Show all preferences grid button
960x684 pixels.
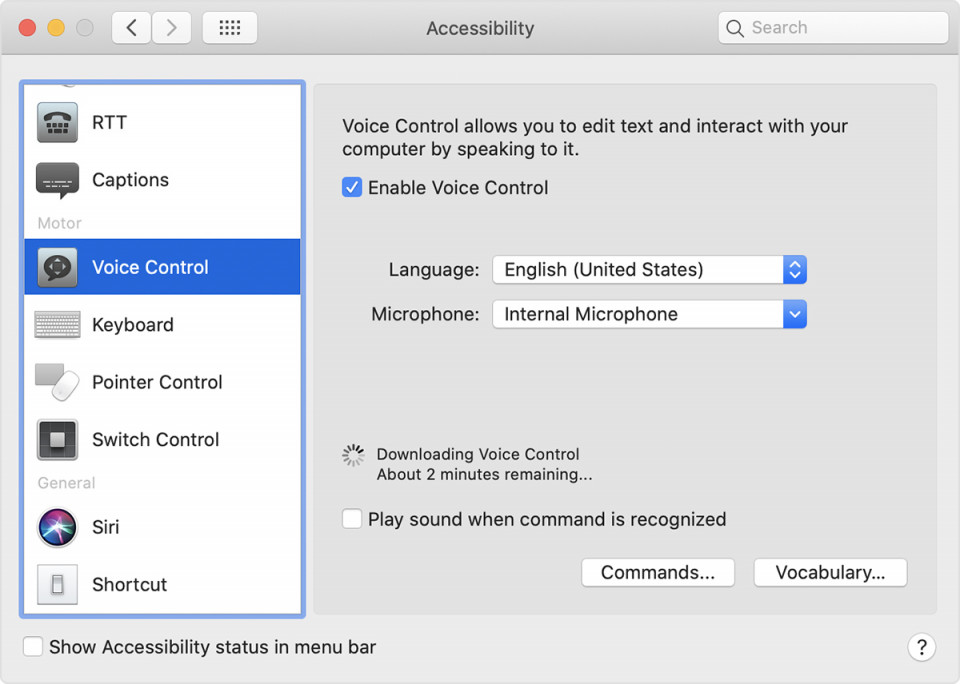[x=229, y=28]
